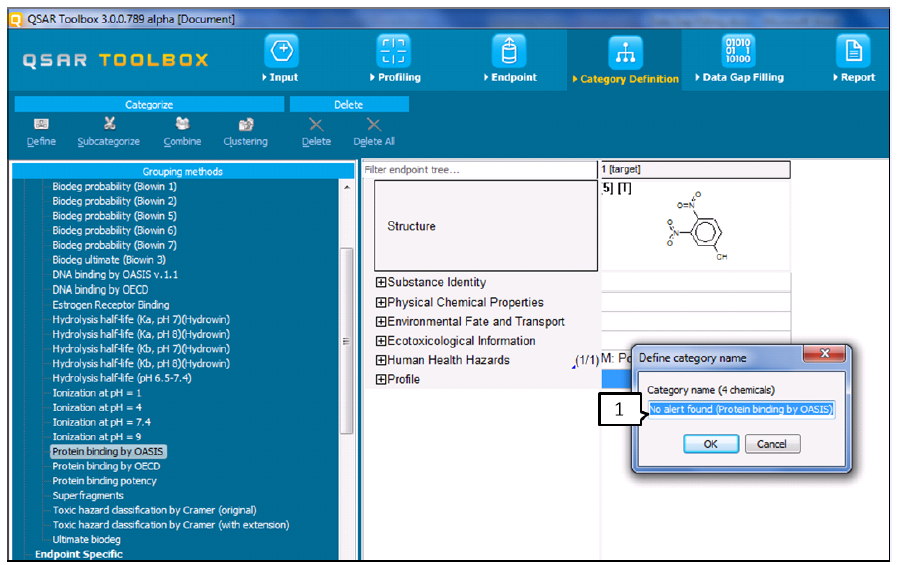The height and width of the screenshot is (565, 914).
Task: Select Ionization at pH = 7.4
Action: click(x=101, y=422)
